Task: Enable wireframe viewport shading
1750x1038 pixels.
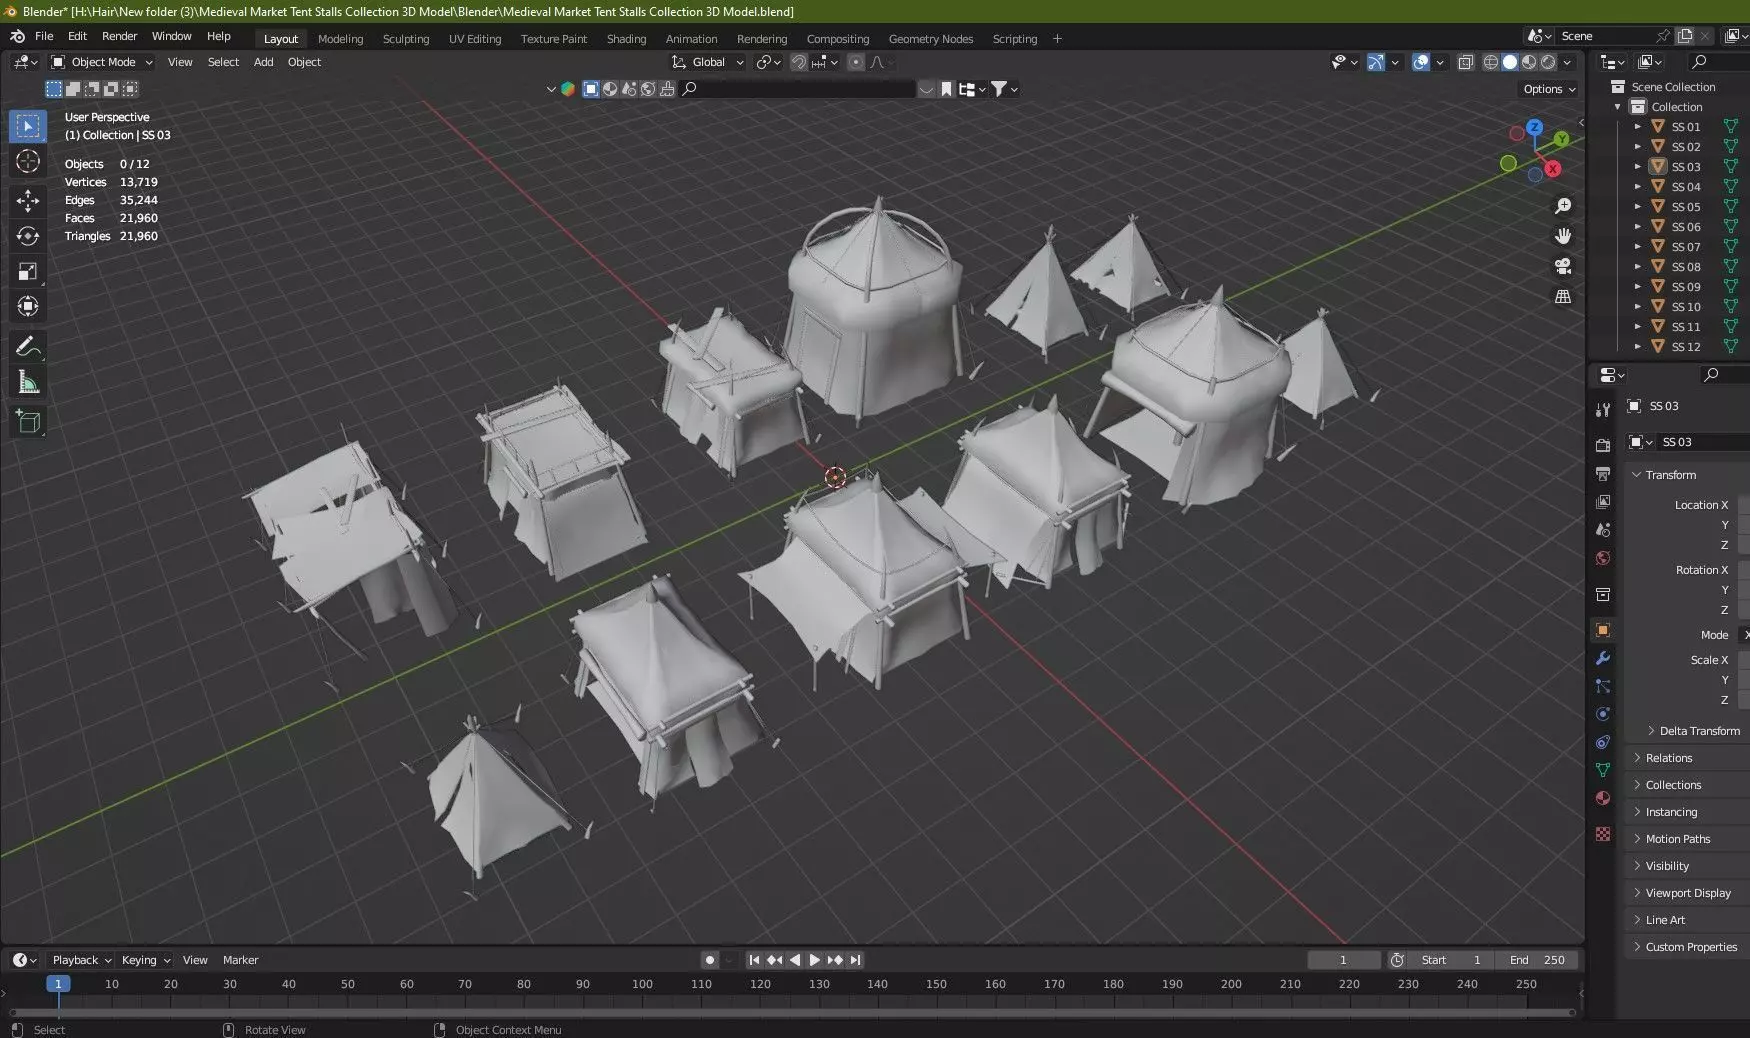Action: coord(1490,62)
